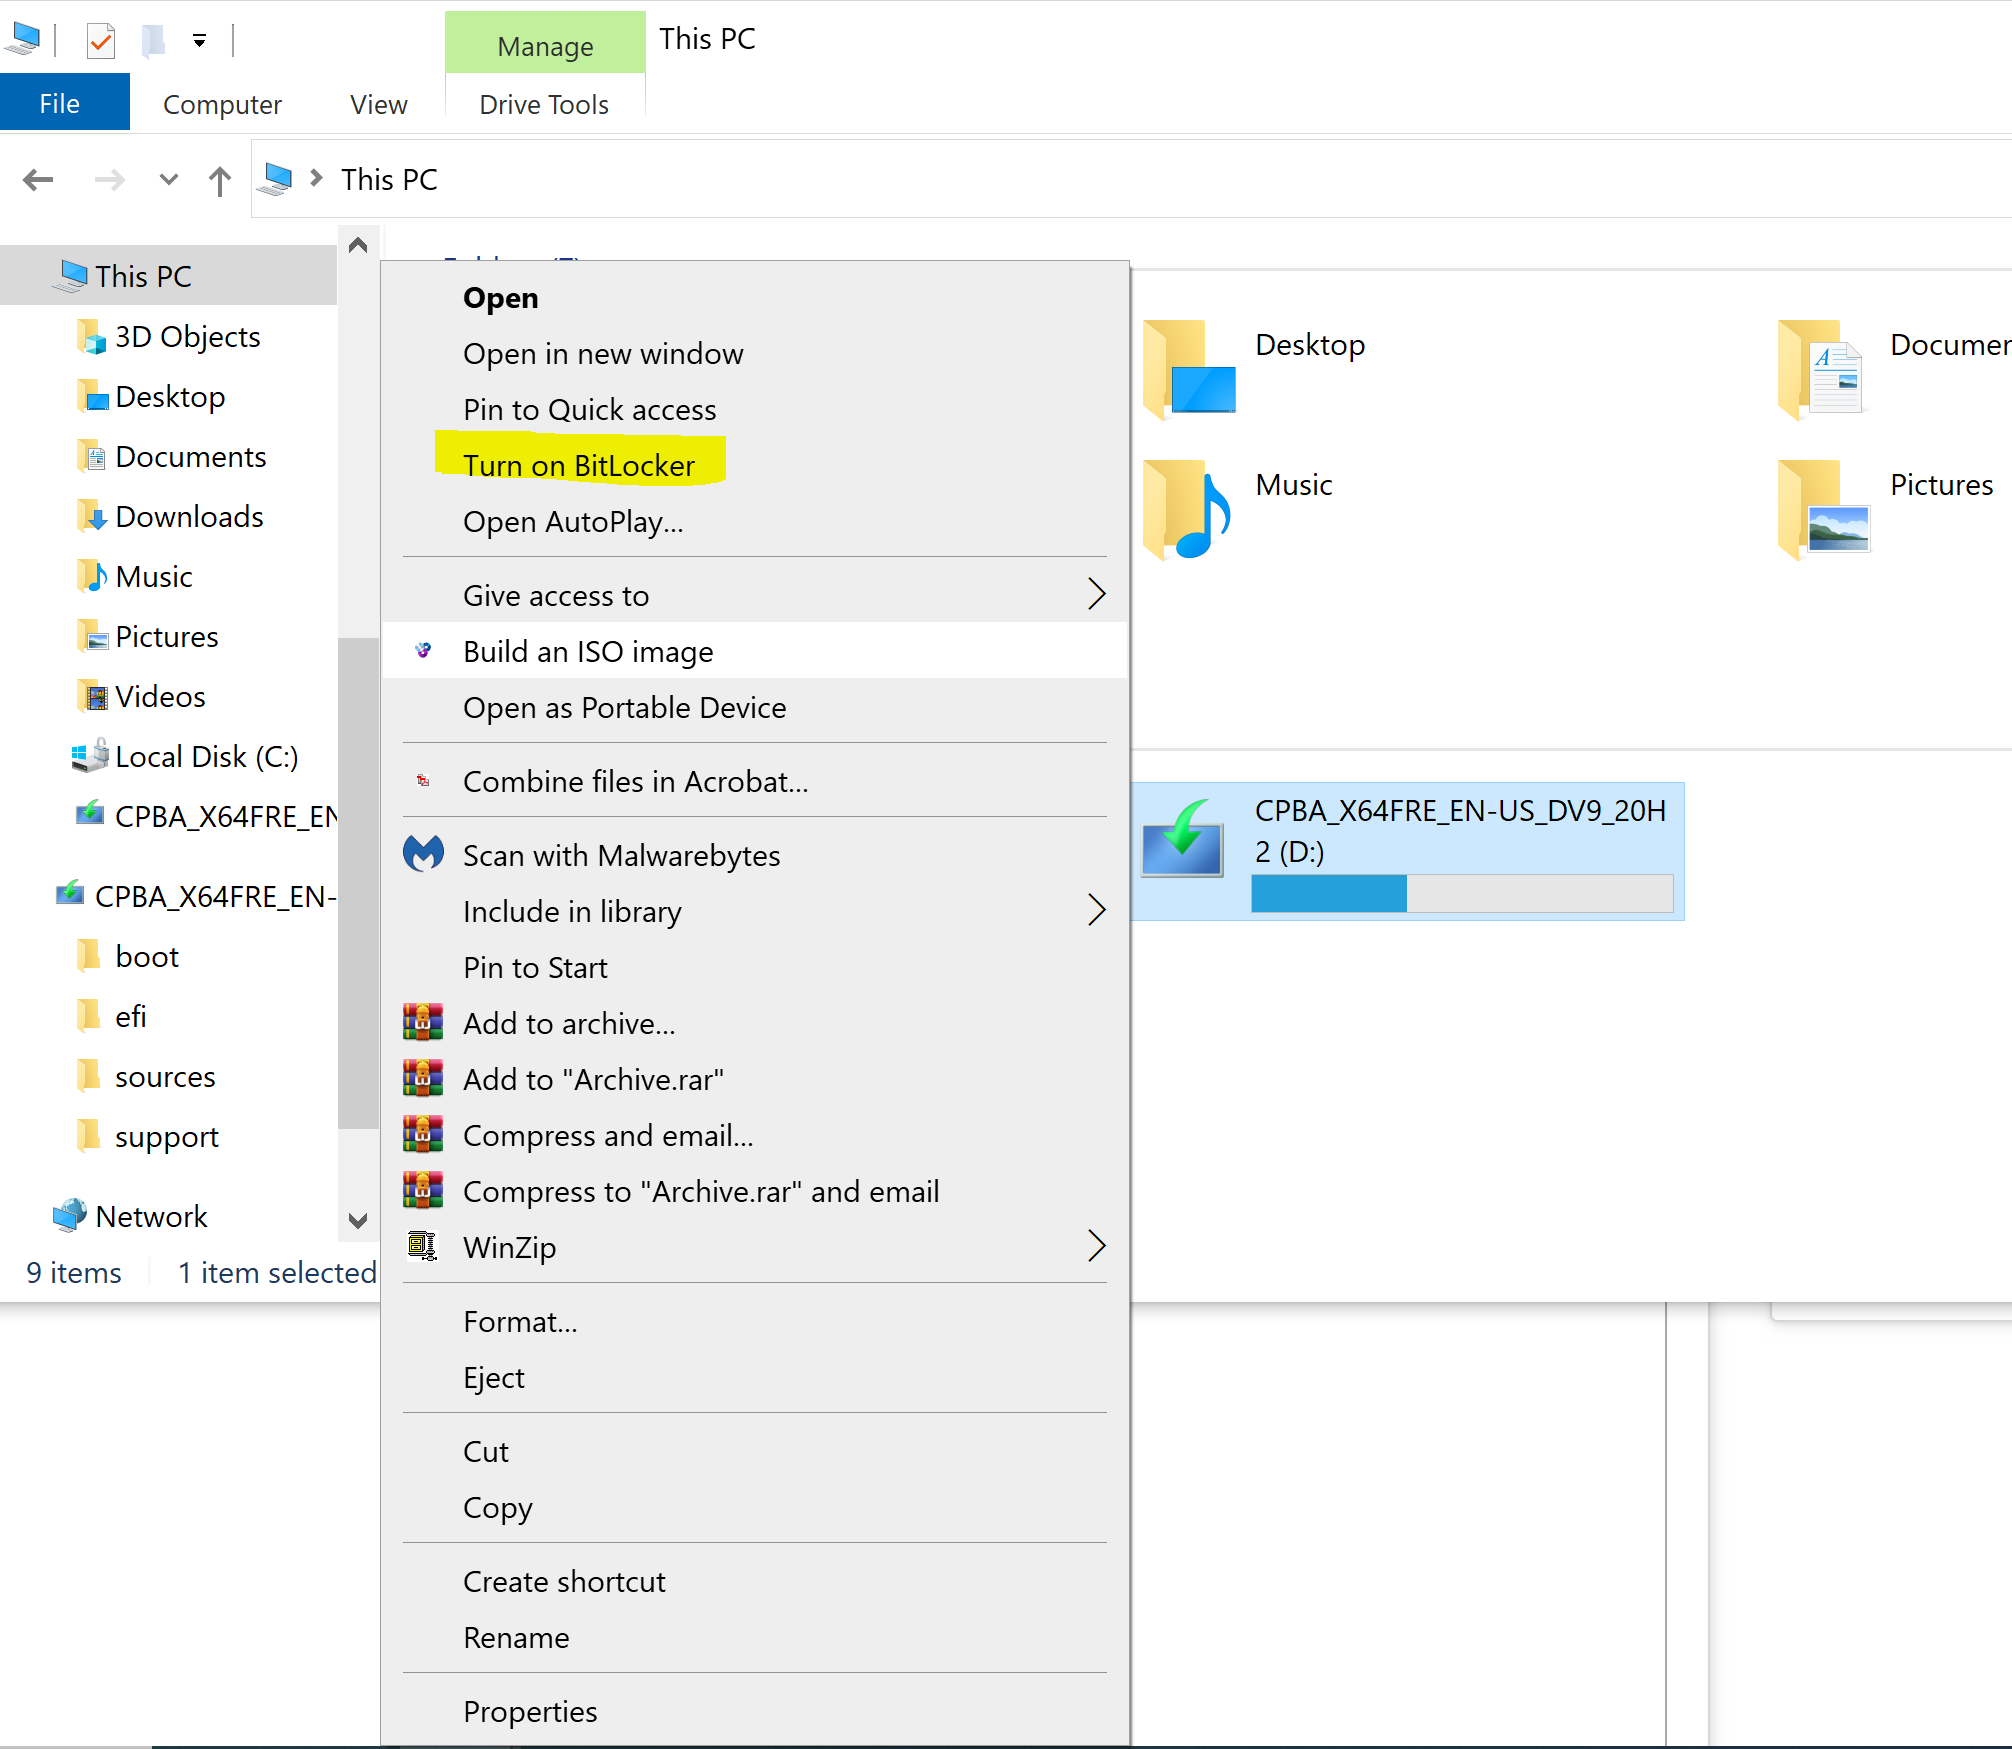Click Scan with Malwarebytes entry

point(621,856)
